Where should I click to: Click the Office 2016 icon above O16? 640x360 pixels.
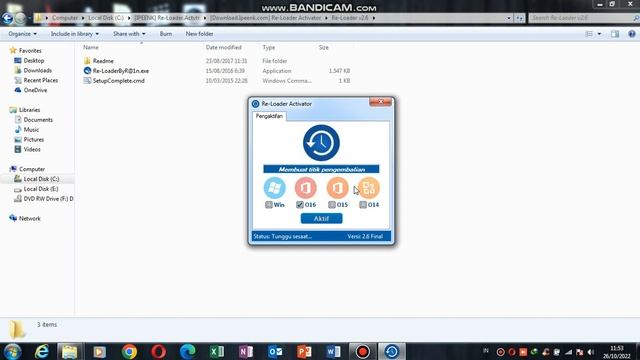click(306, 188)
